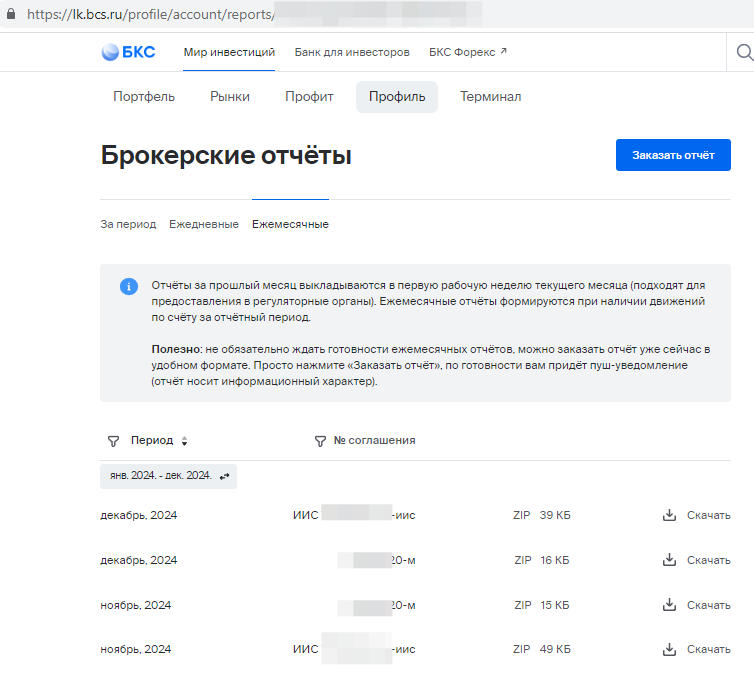
Task: Open the search magnifier icon
Action: pyautogui.click(x=745, y=52)
